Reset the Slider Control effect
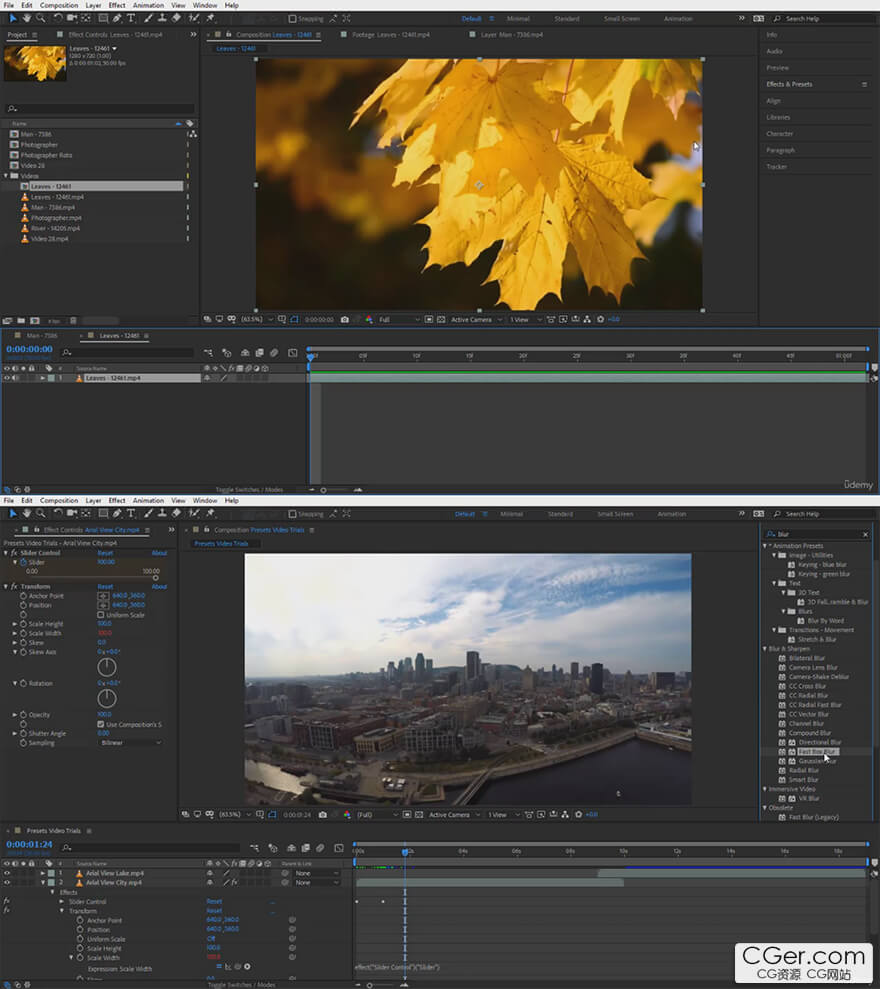The width and height of the screenshot is (880, 989). pos(105,553)
